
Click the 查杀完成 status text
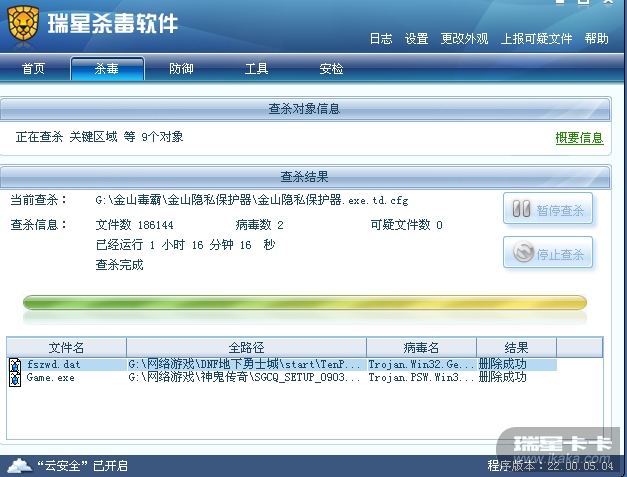pos(119,265)
